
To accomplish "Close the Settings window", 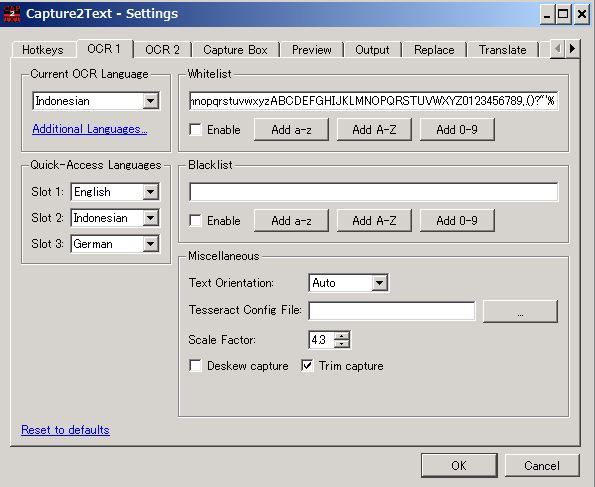I will coord(582,15).
